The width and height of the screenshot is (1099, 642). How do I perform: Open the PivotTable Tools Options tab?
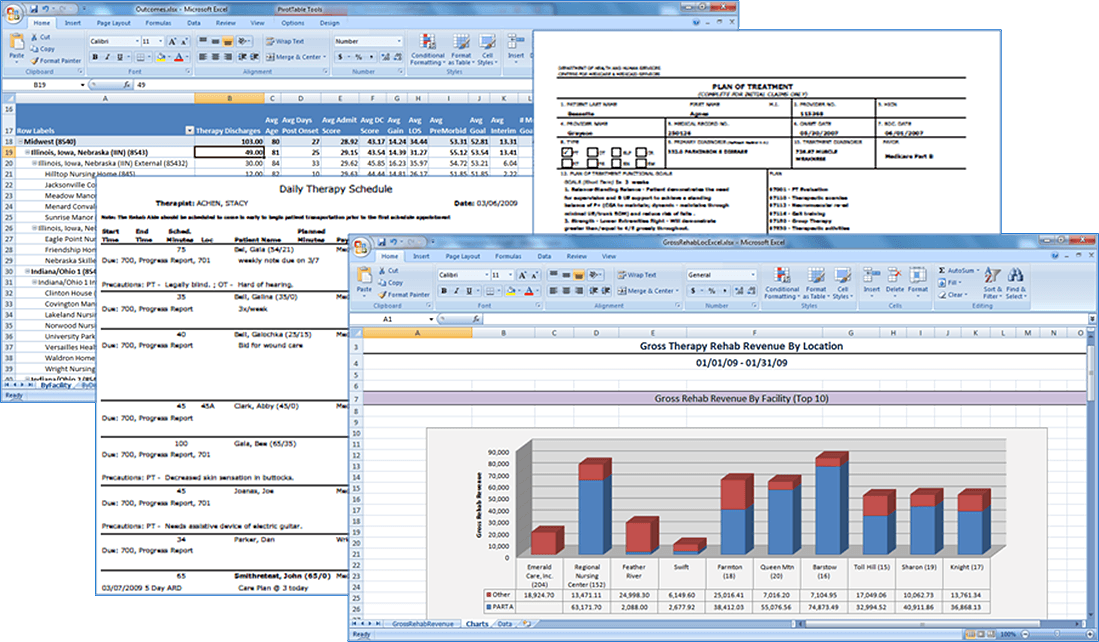coord(292,22)
